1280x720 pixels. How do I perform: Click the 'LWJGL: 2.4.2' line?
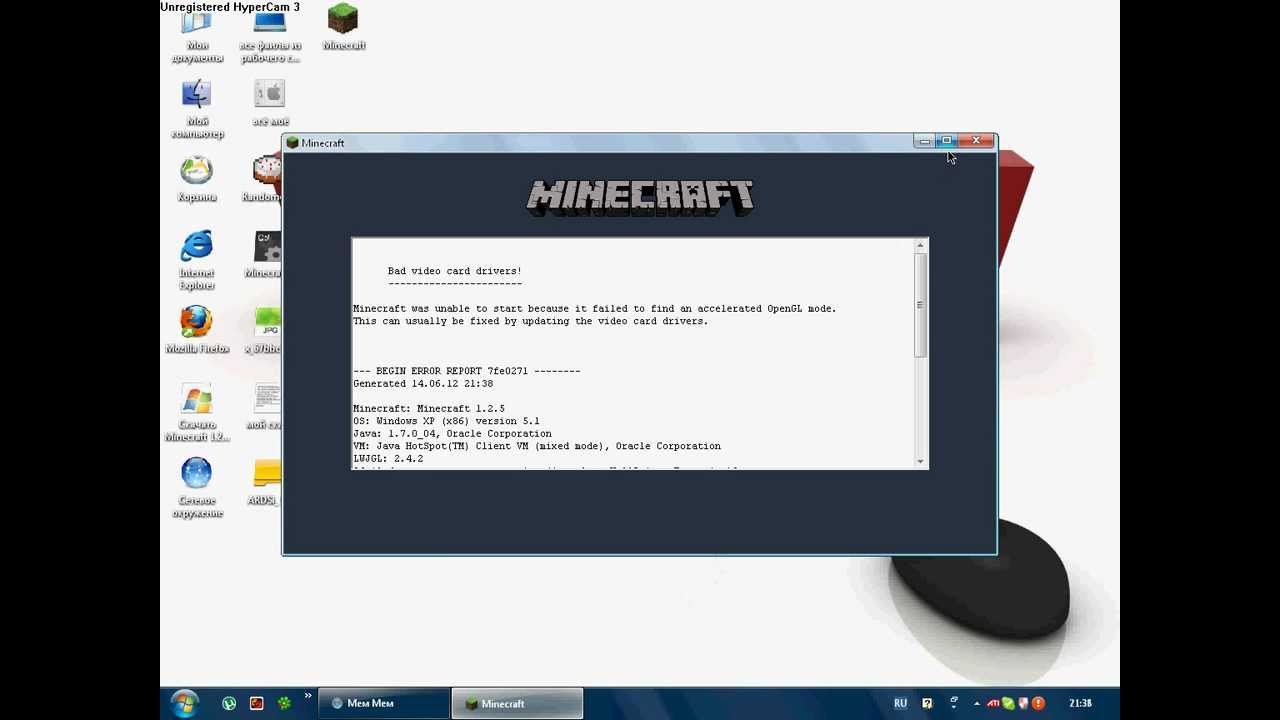point(388,459)
